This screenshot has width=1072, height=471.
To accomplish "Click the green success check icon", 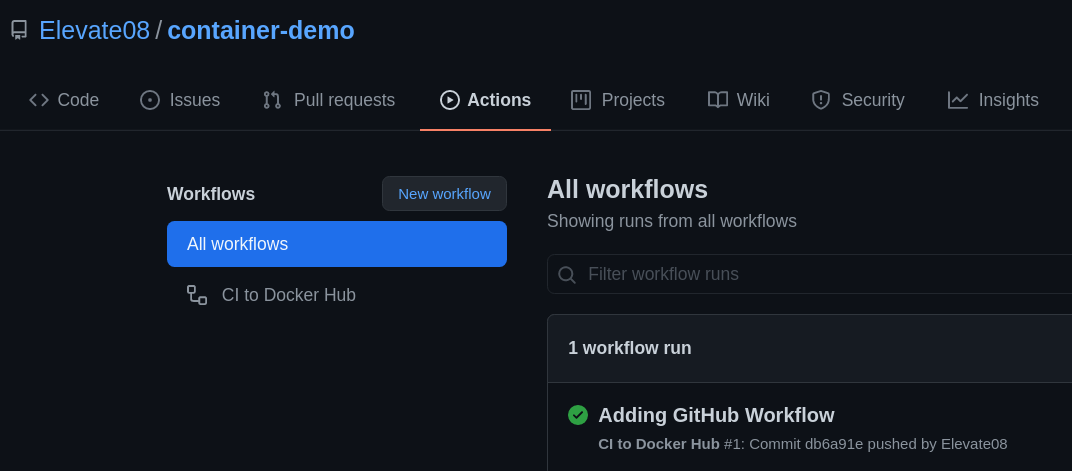I will [x=578, y=415].
